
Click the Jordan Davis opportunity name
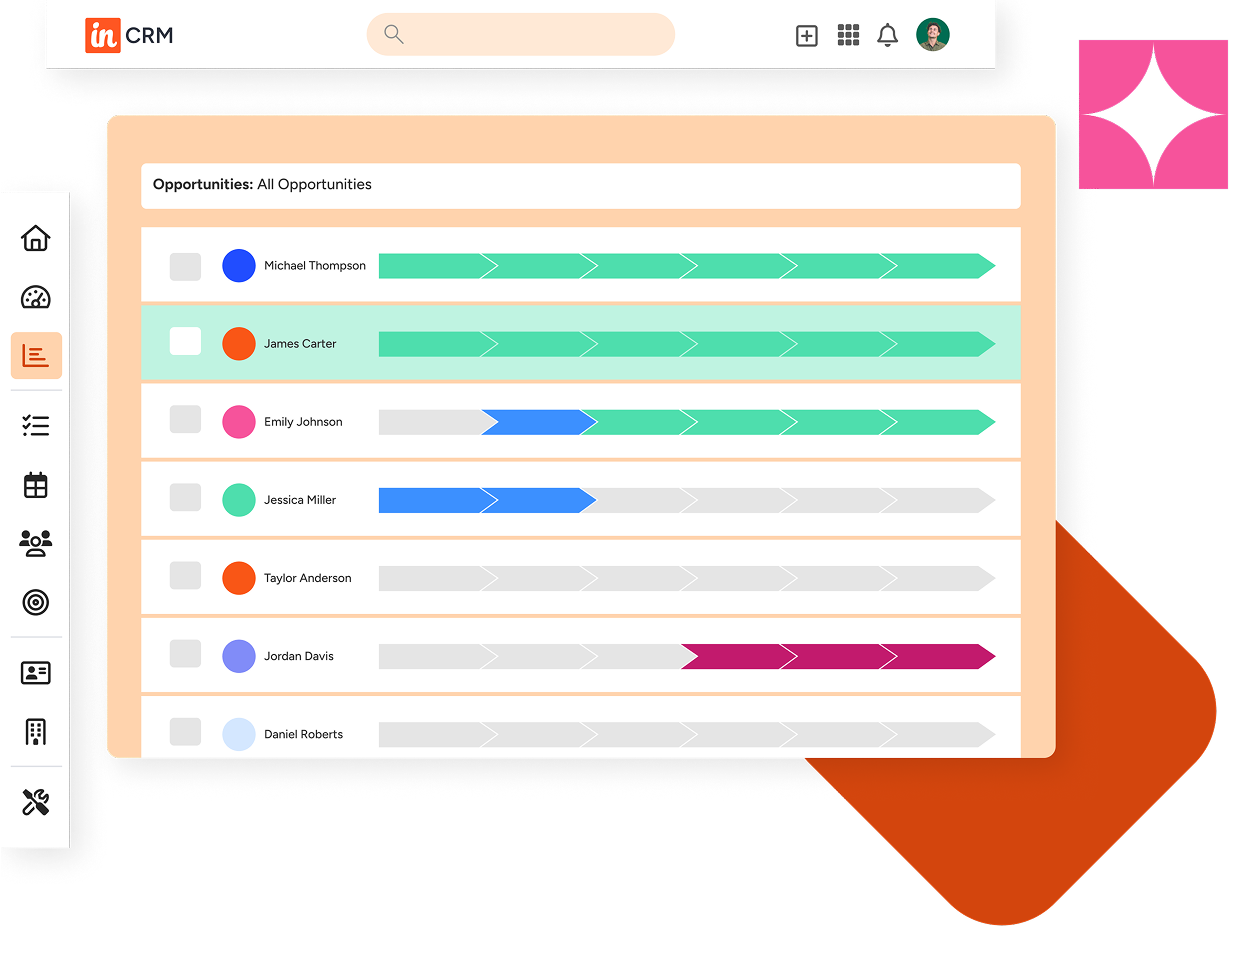tap(298, 656)
